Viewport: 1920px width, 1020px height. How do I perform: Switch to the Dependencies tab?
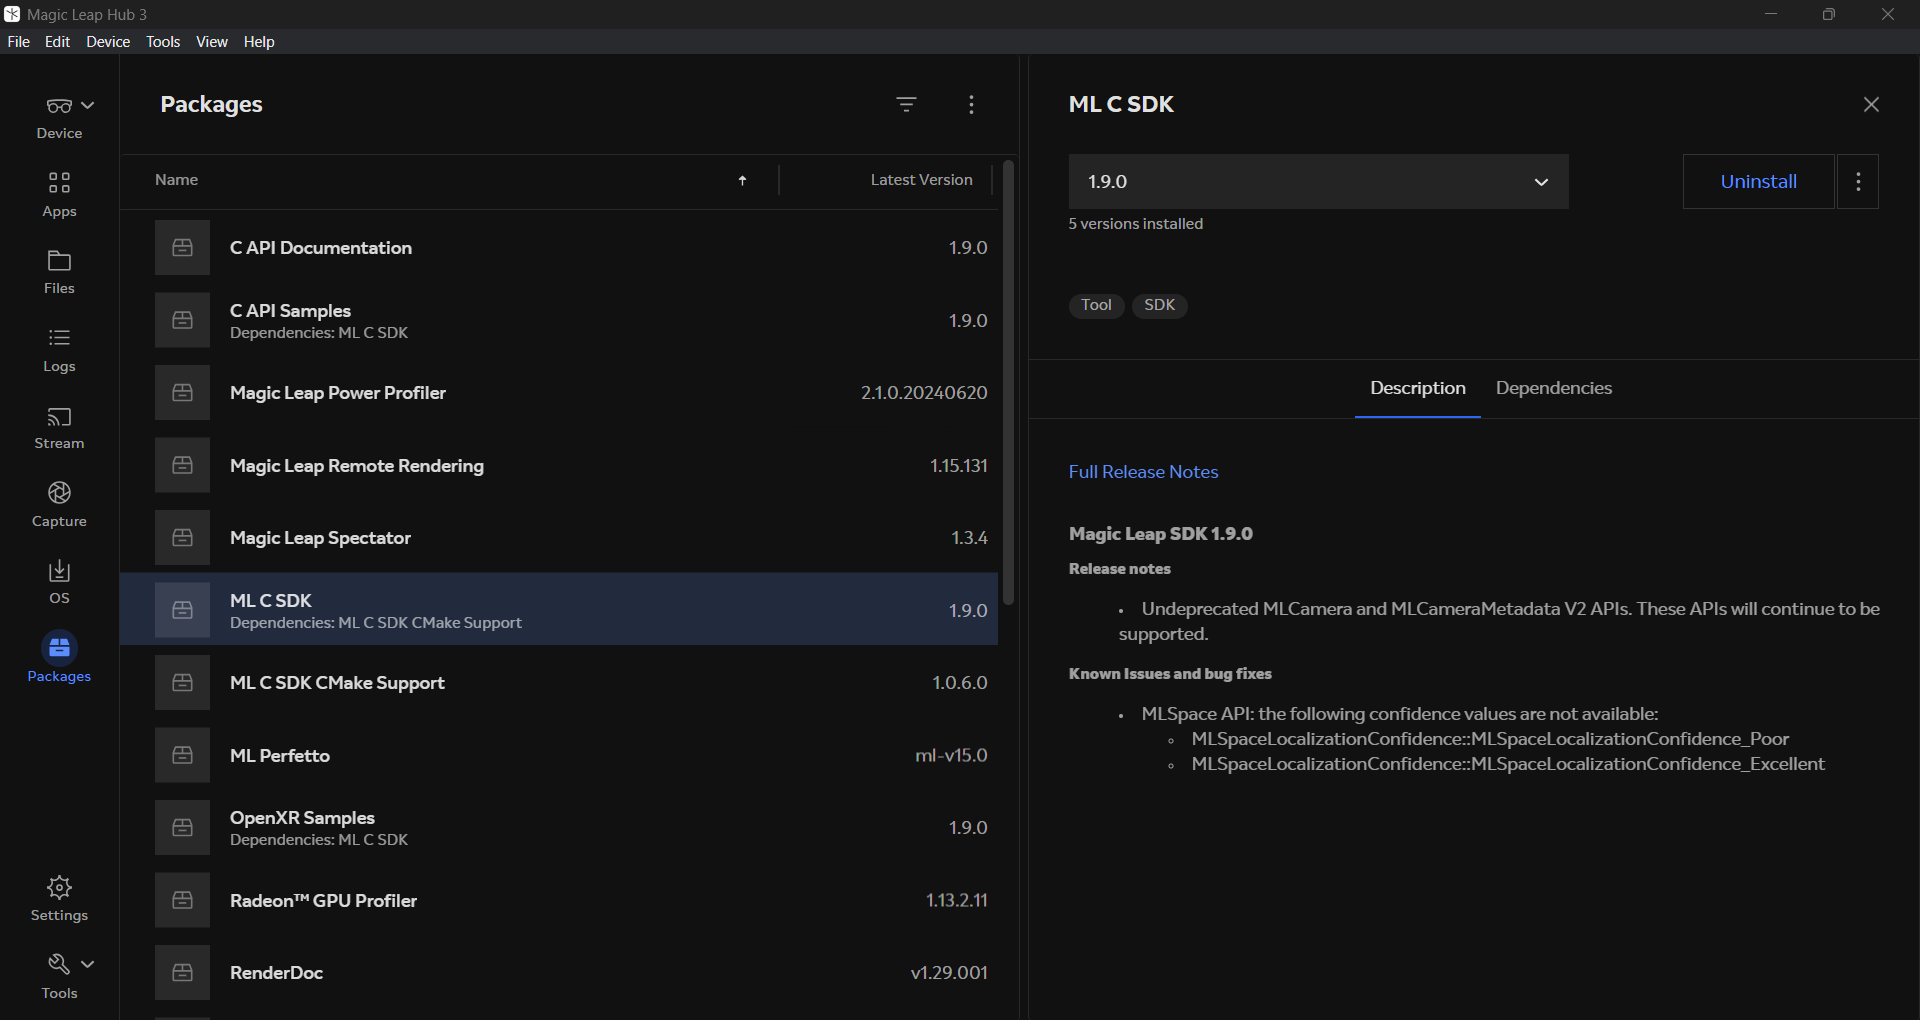point(1553,388)
